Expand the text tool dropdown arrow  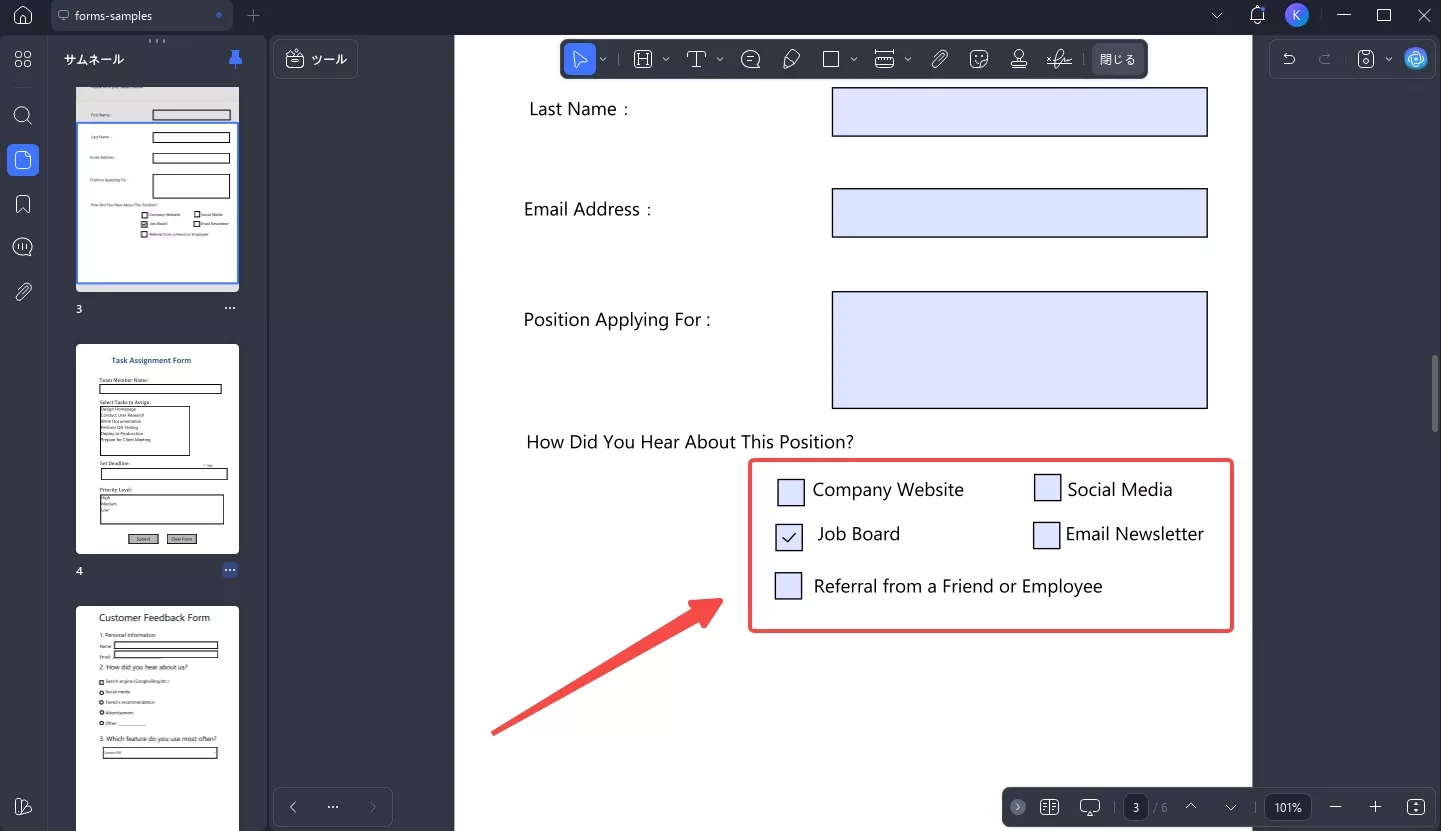720,60
